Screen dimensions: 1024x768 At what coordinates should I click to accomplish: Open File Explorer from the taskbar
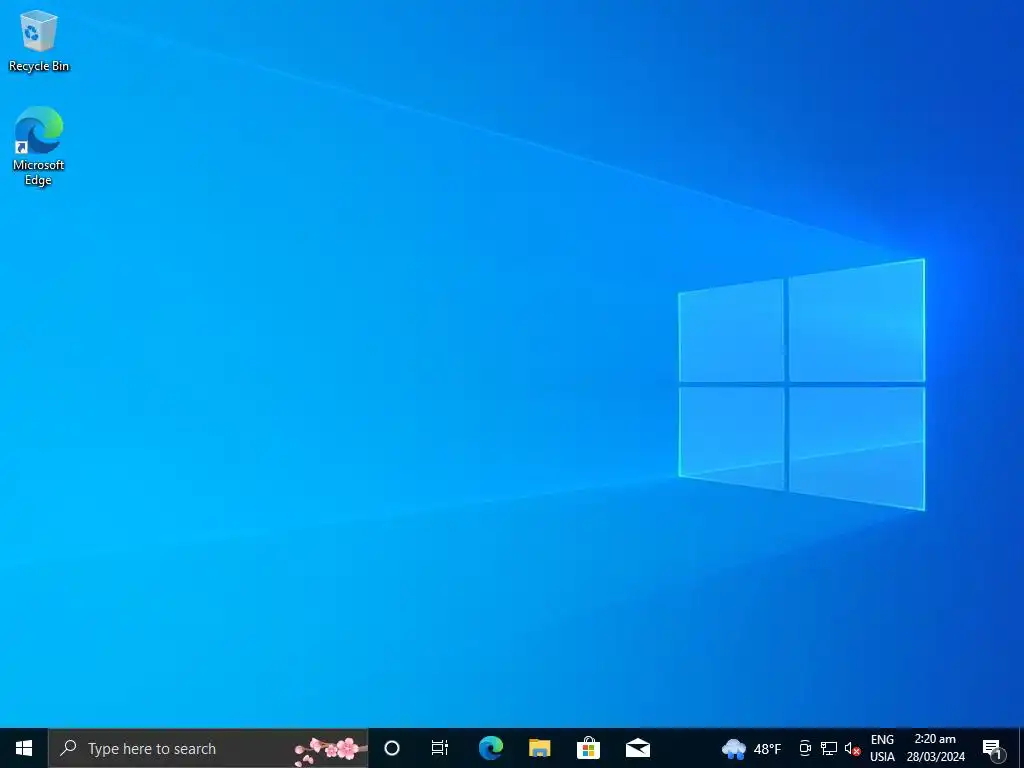pyautogui.click(x=539, y=748)
